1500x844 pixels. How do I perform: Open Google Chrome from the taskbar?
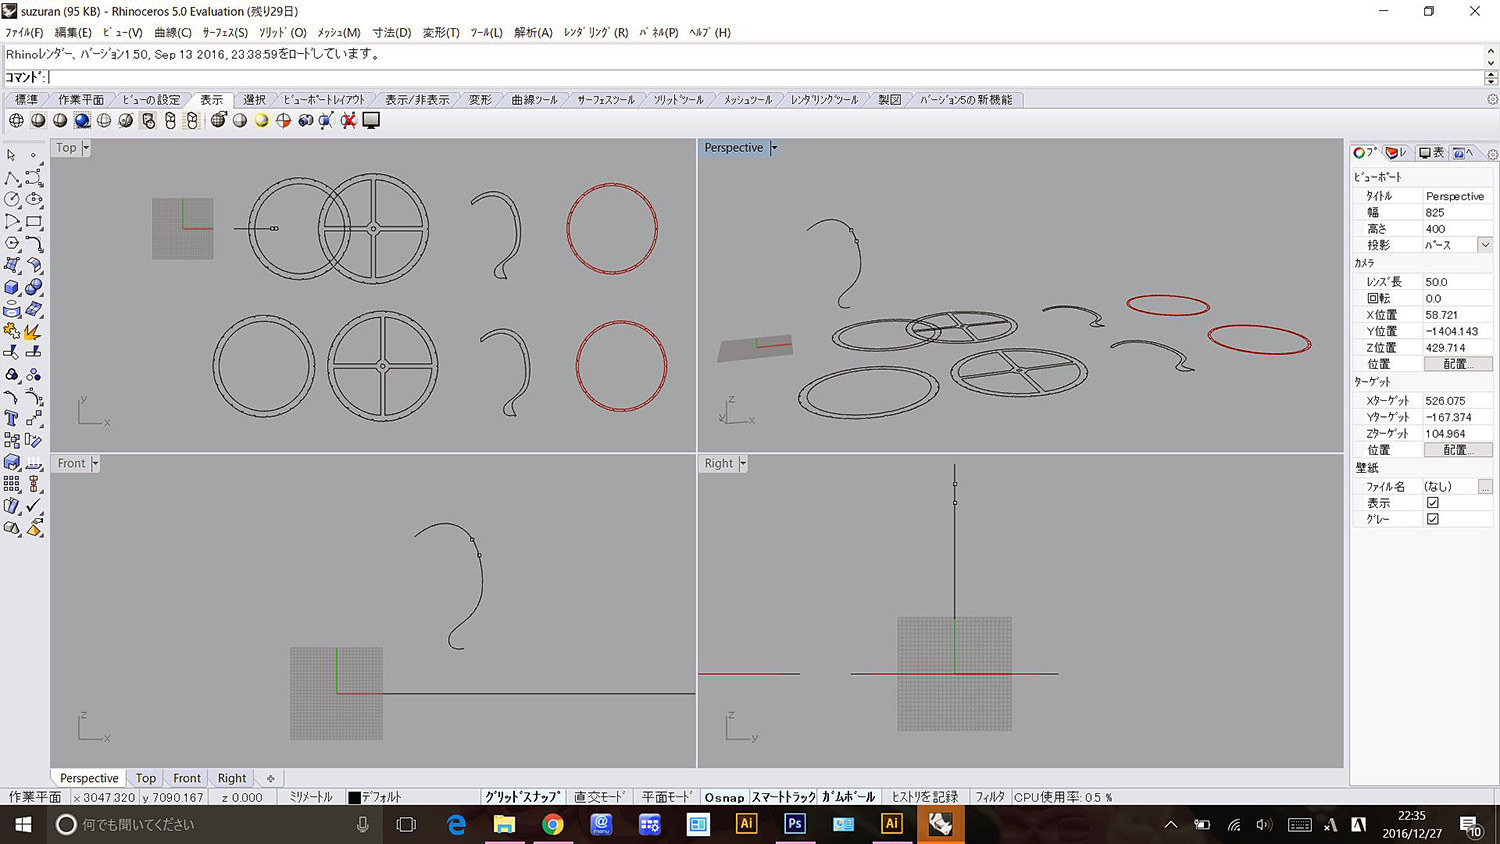[x=552, y=824]
